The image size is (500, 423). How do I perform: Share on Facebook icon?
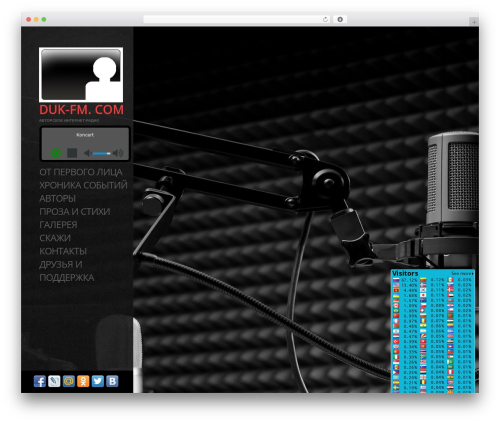[40, 381]
